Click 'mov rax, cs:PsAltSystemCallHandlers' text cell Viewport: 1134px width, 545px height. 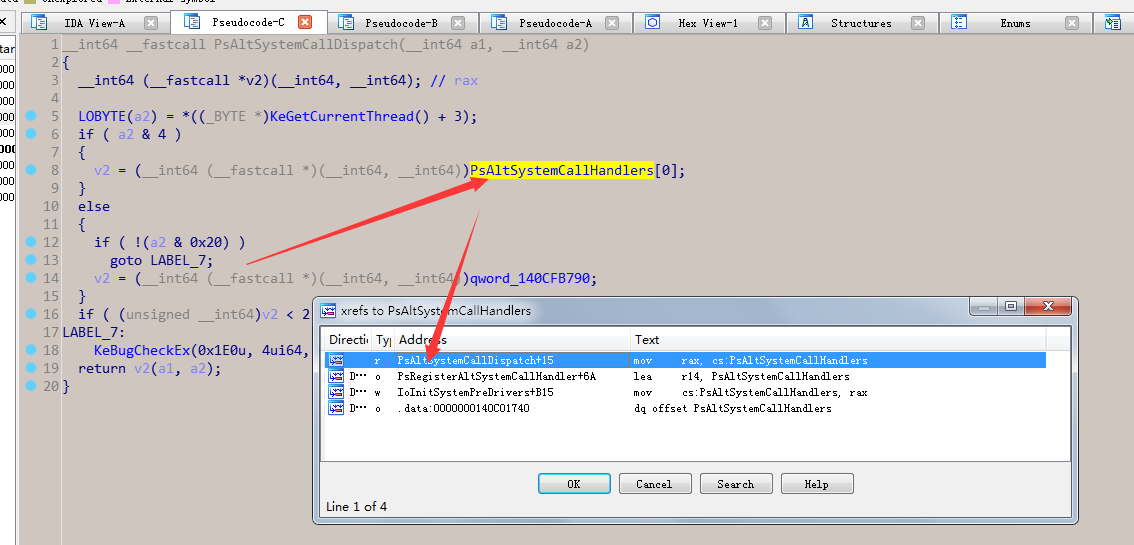pyautogui.click(x=750, y=360)
